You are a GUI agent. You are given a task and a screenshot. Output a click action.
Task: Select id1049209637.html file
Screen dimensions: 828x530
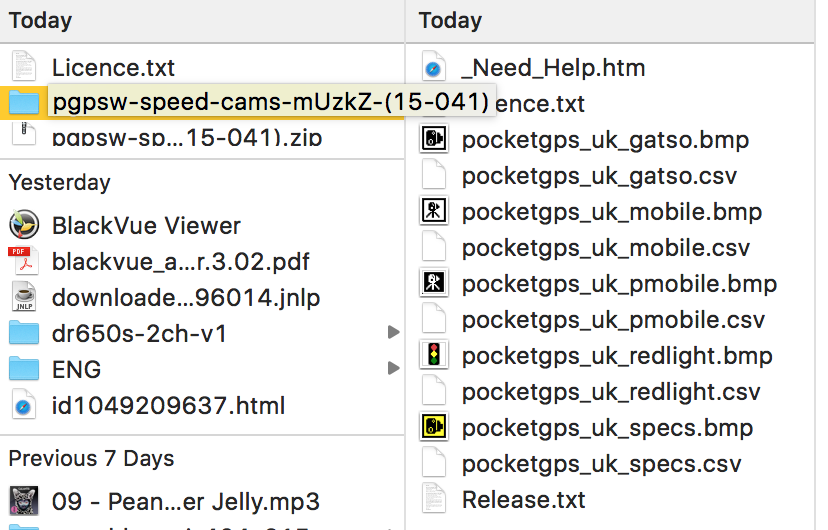pos(168,406)
